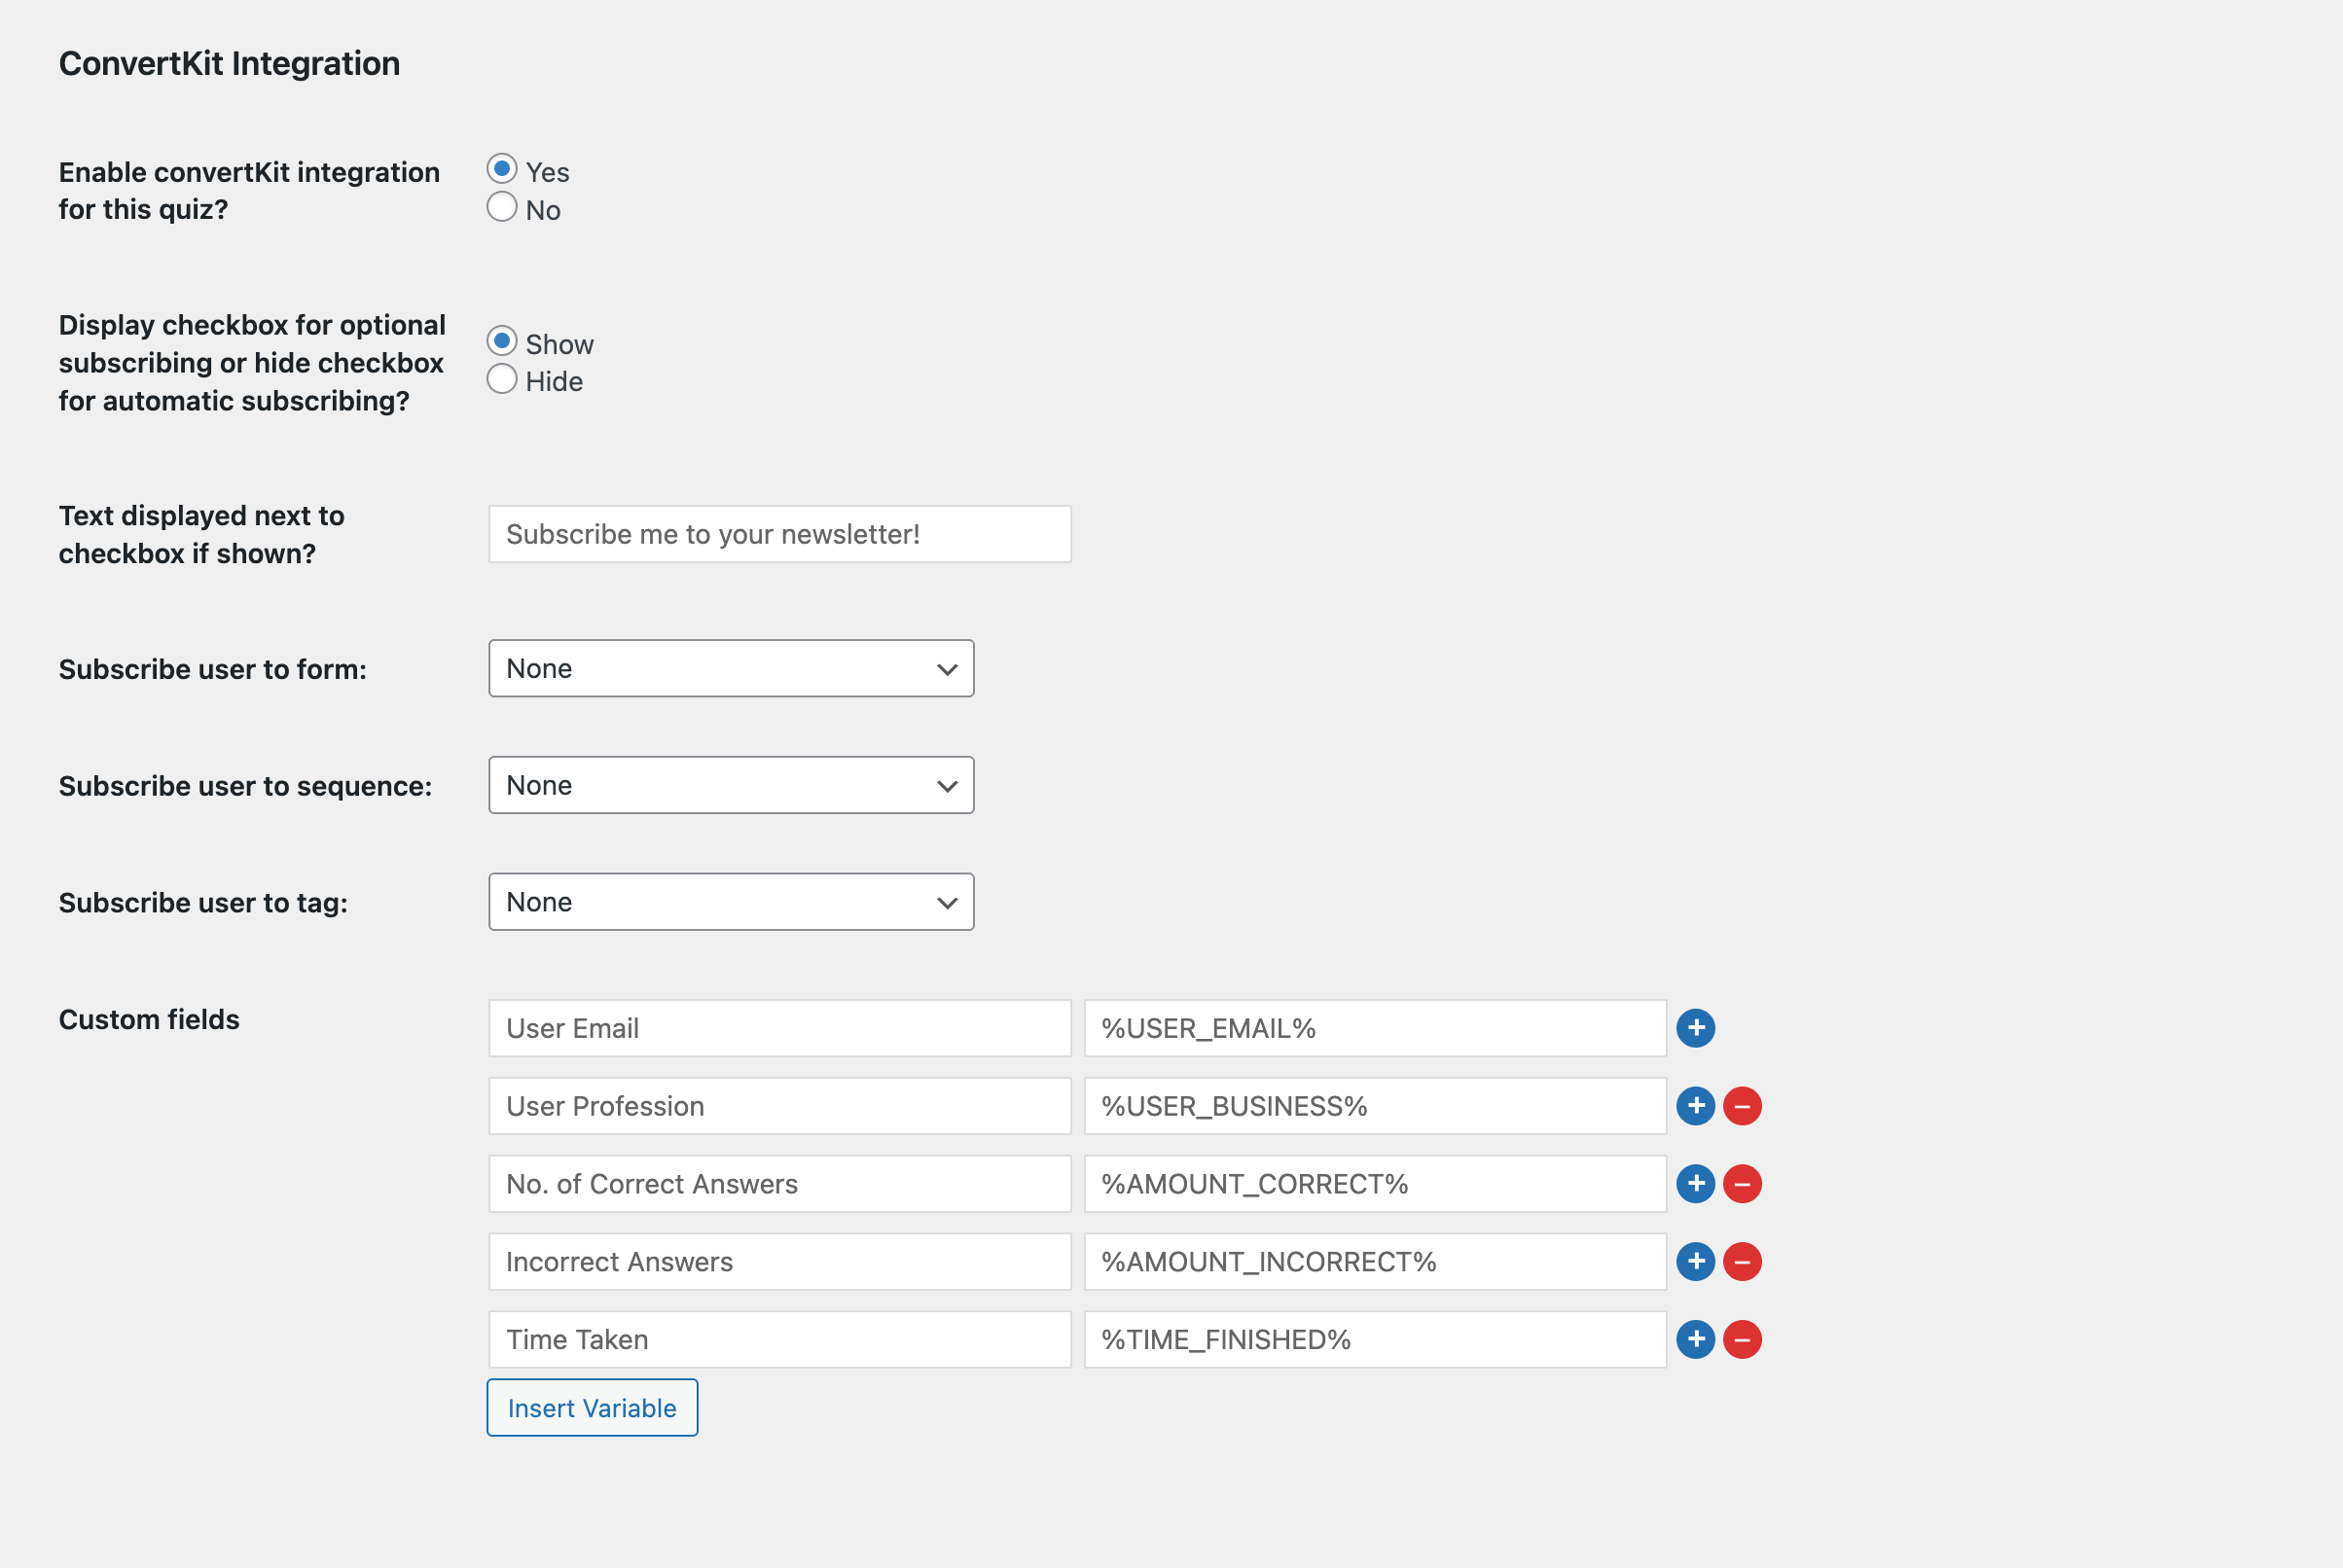
Task: Click plus icon next to %USER_EMAIL% row
Action: tap(1695, 1028)
